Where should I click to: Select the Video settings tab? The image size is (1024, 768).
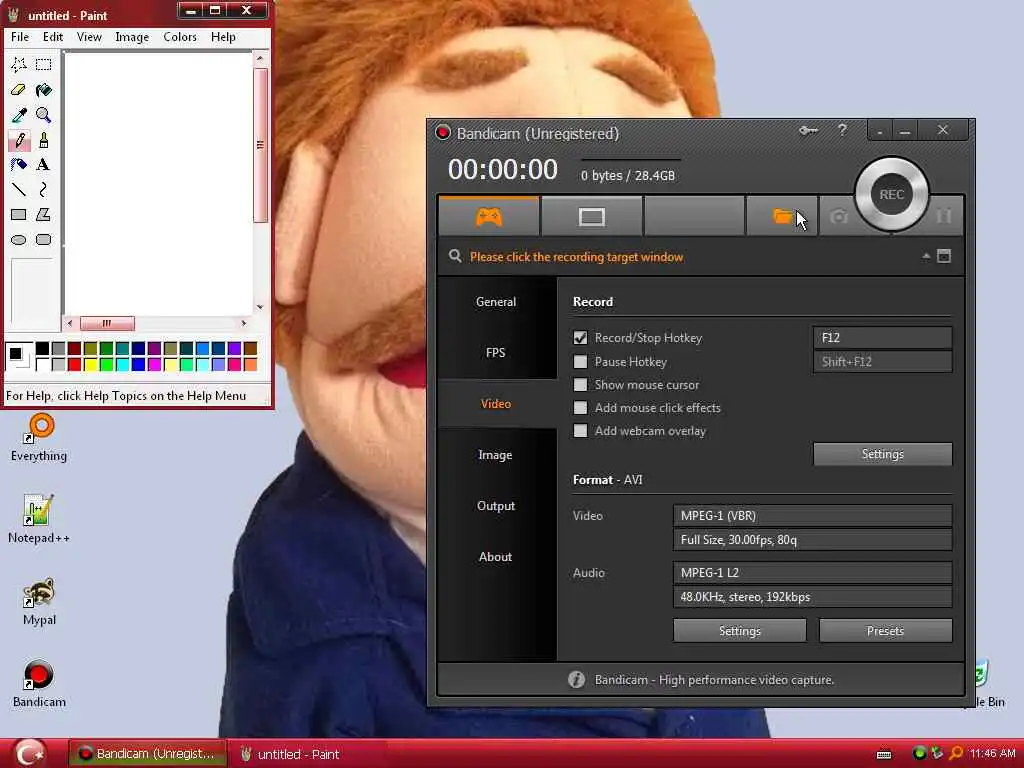coord(496,404)
